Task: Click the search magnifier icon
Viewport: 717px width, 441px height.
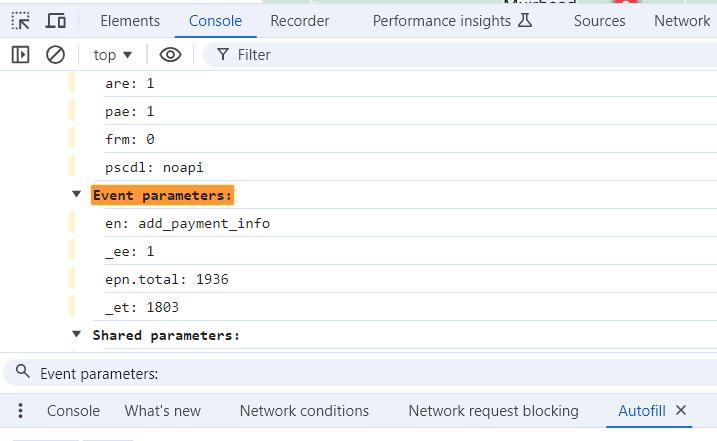Action: tap(22, 371)
